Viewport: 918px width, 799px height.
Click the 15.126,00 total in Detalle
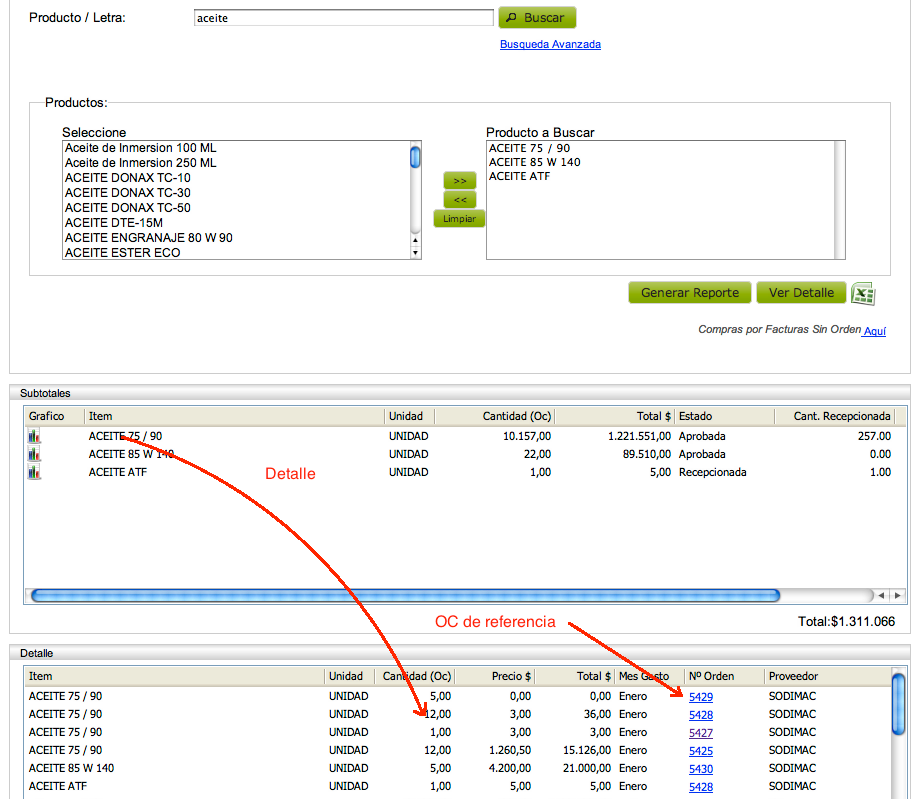pos(587,750)
